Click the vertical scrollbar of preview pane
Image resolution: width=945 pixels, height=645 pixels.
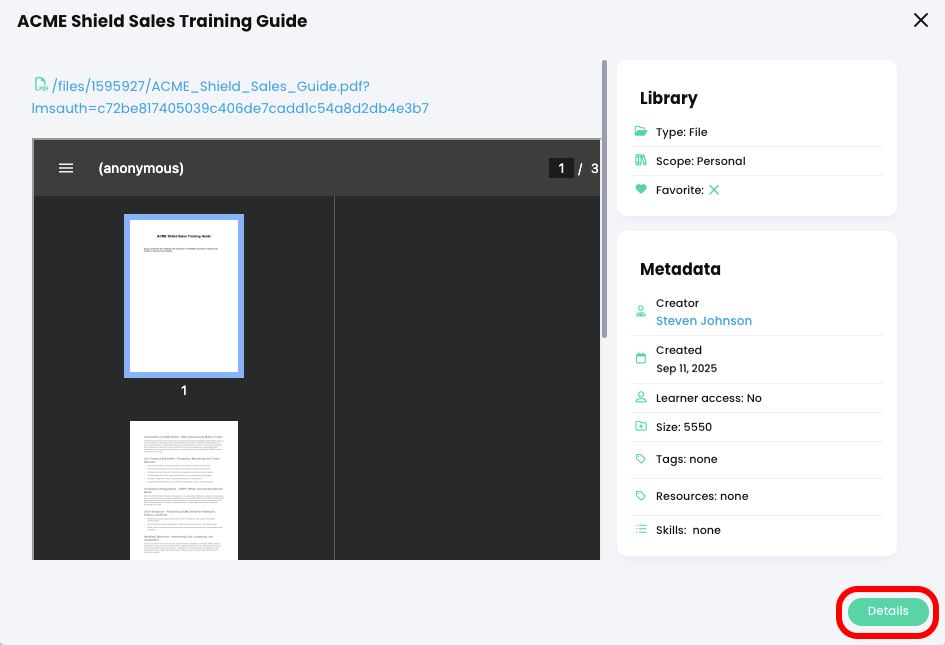coord(604,199)
